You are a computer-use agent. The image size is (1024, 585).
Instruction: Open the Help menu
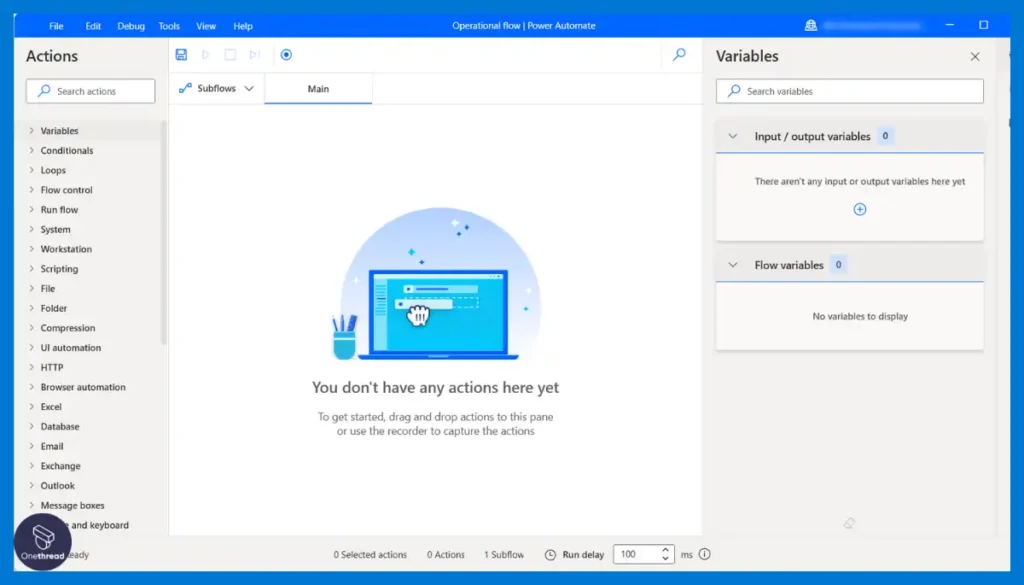(x=243, y=26)
